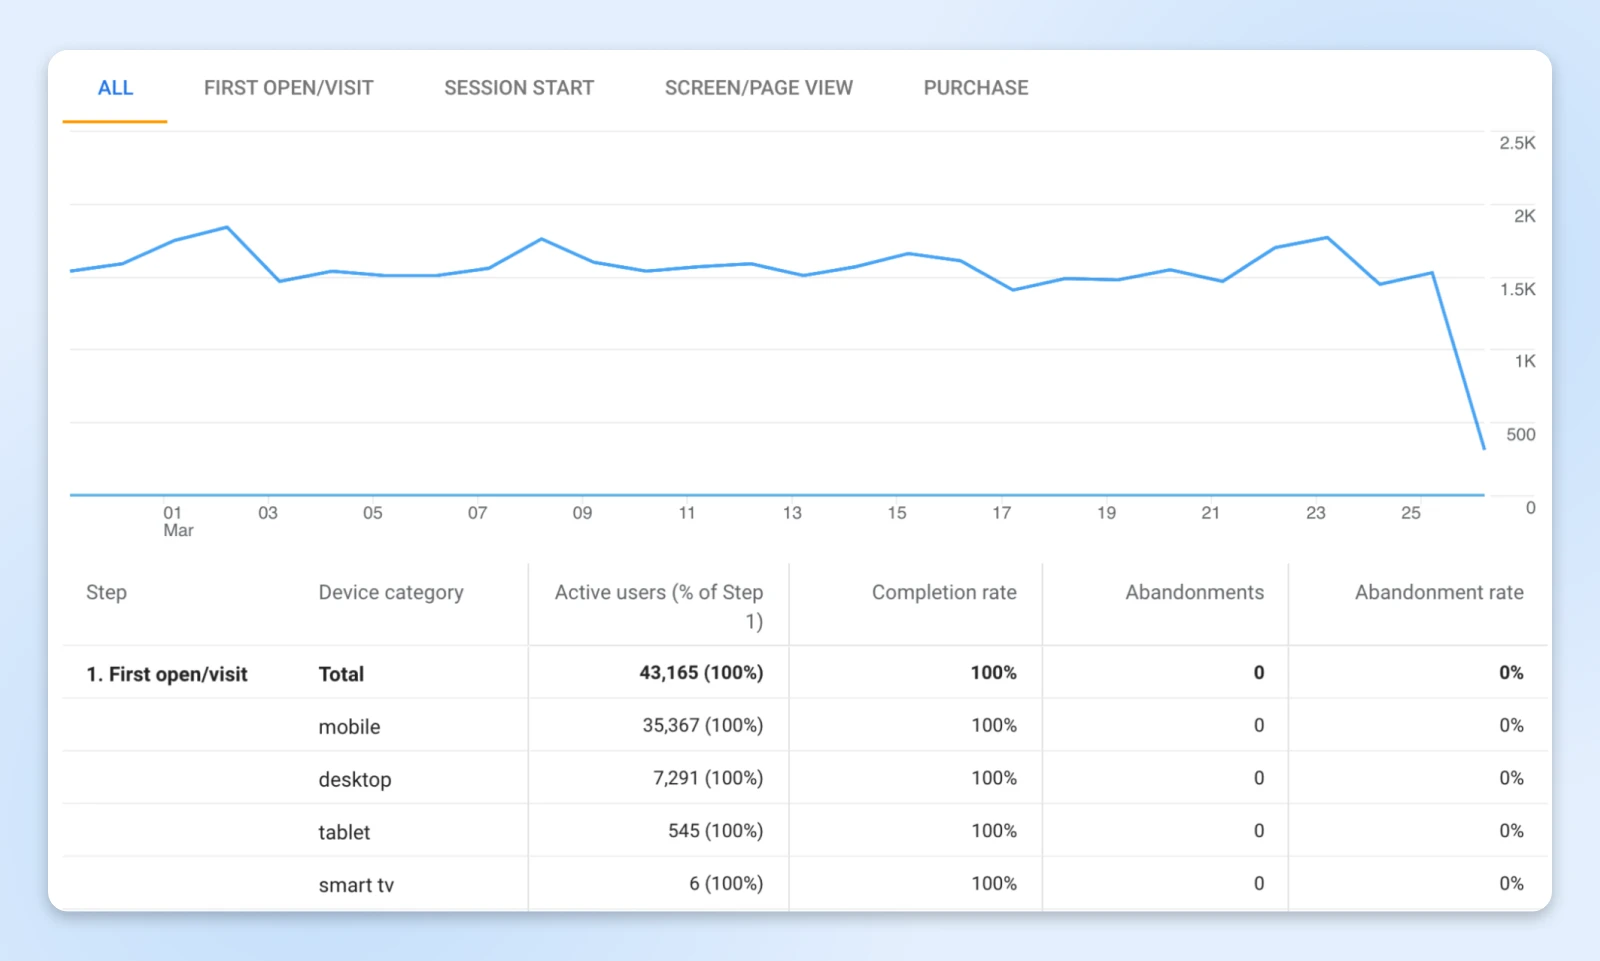
Task: Click the Abandonments column header
Action: [1194, 592]
